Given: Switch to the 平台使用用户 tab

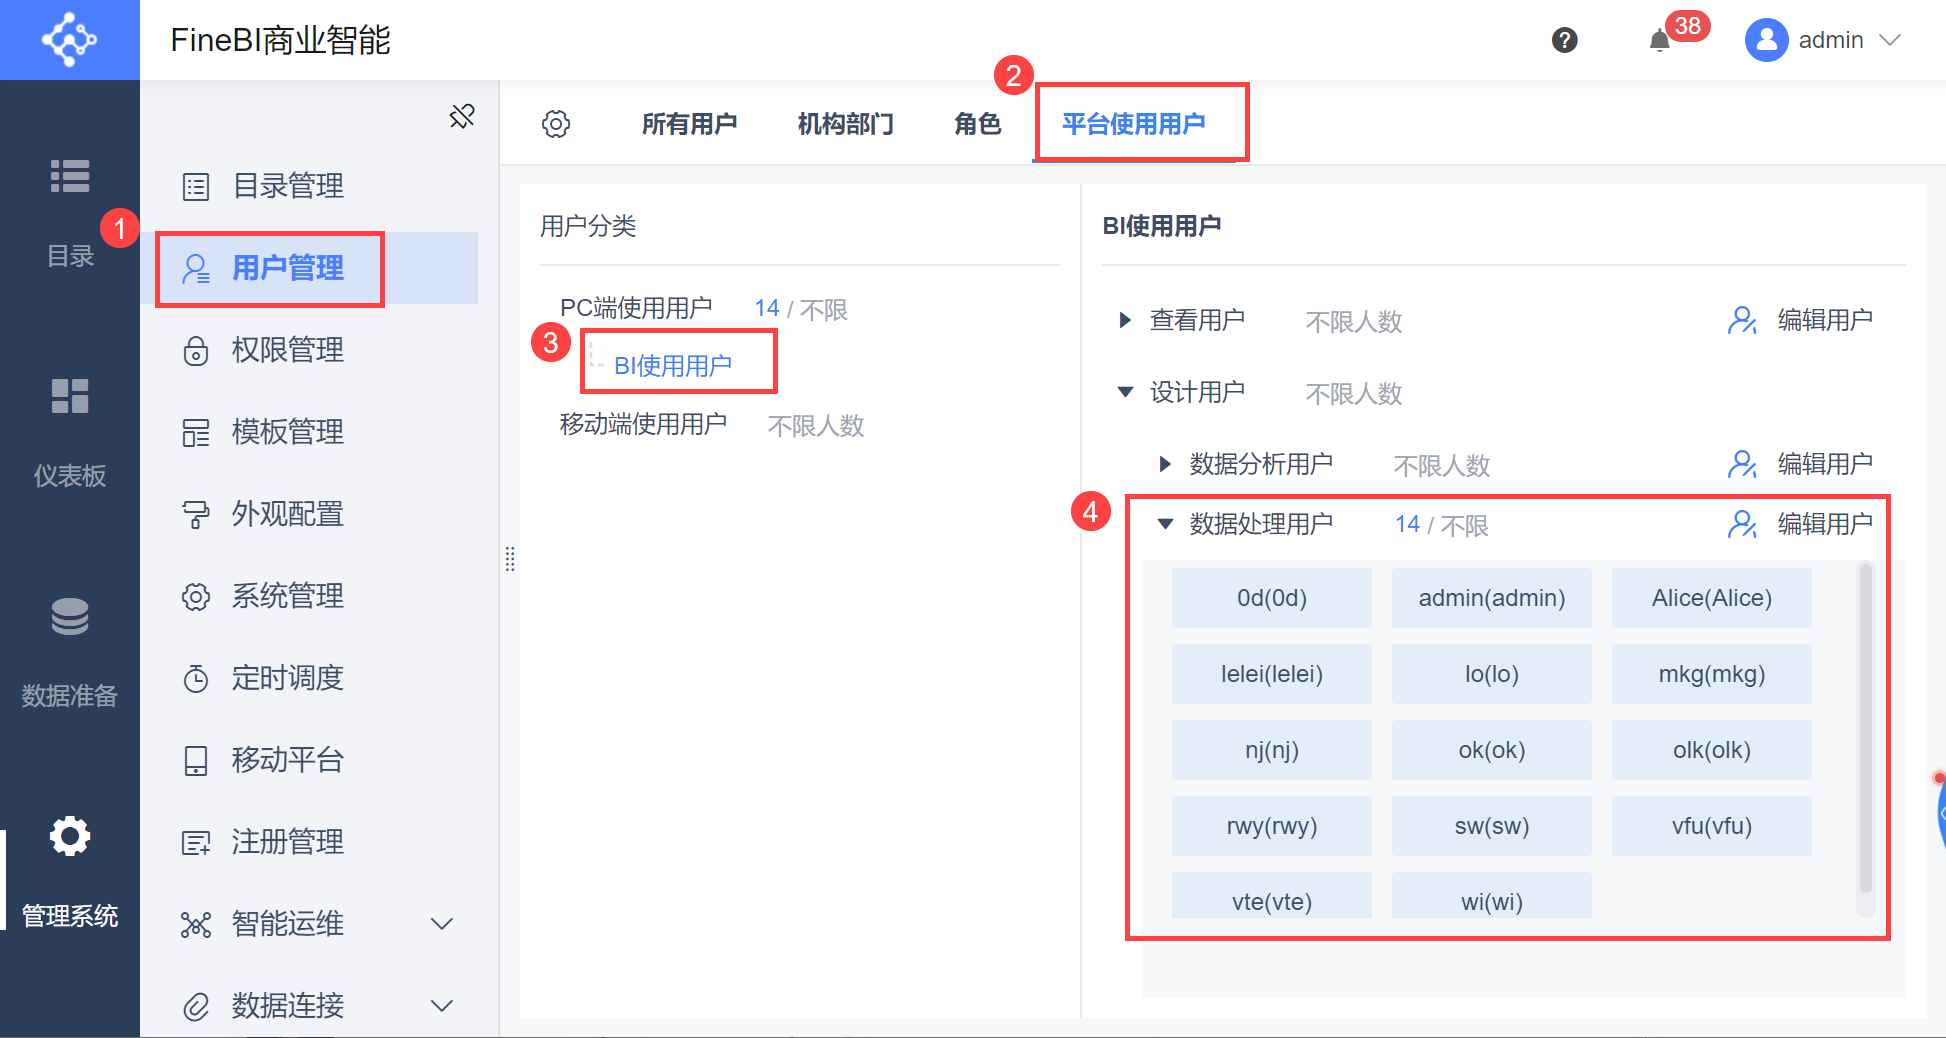Looking at the screenshot, I should click(x=1133, y=124).
